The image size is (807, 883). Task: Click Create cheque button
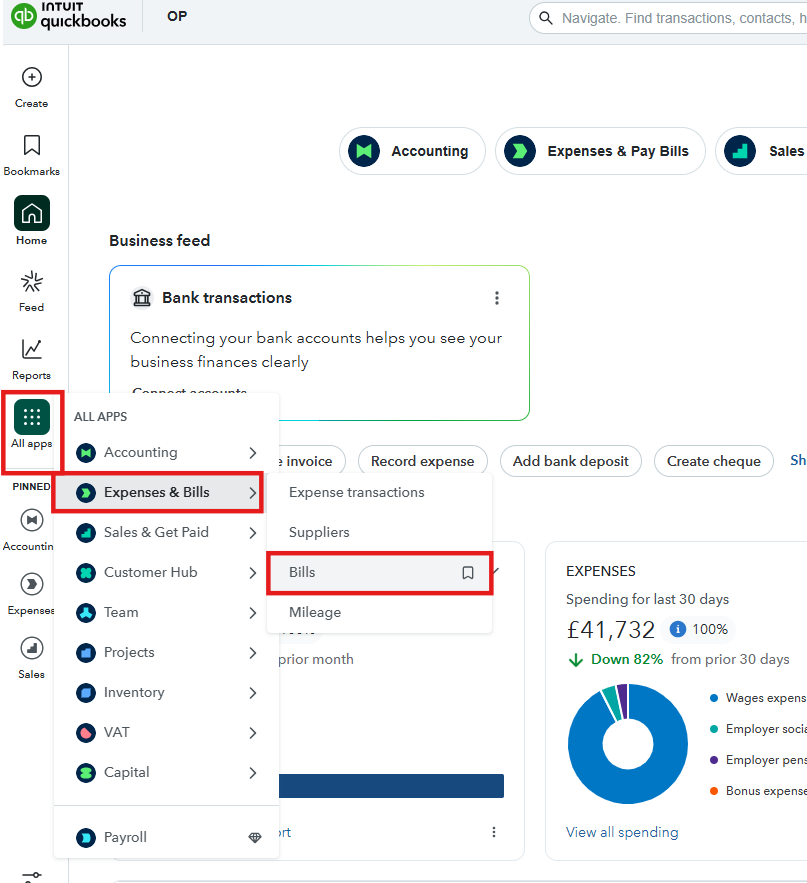[x=714, y=461]
